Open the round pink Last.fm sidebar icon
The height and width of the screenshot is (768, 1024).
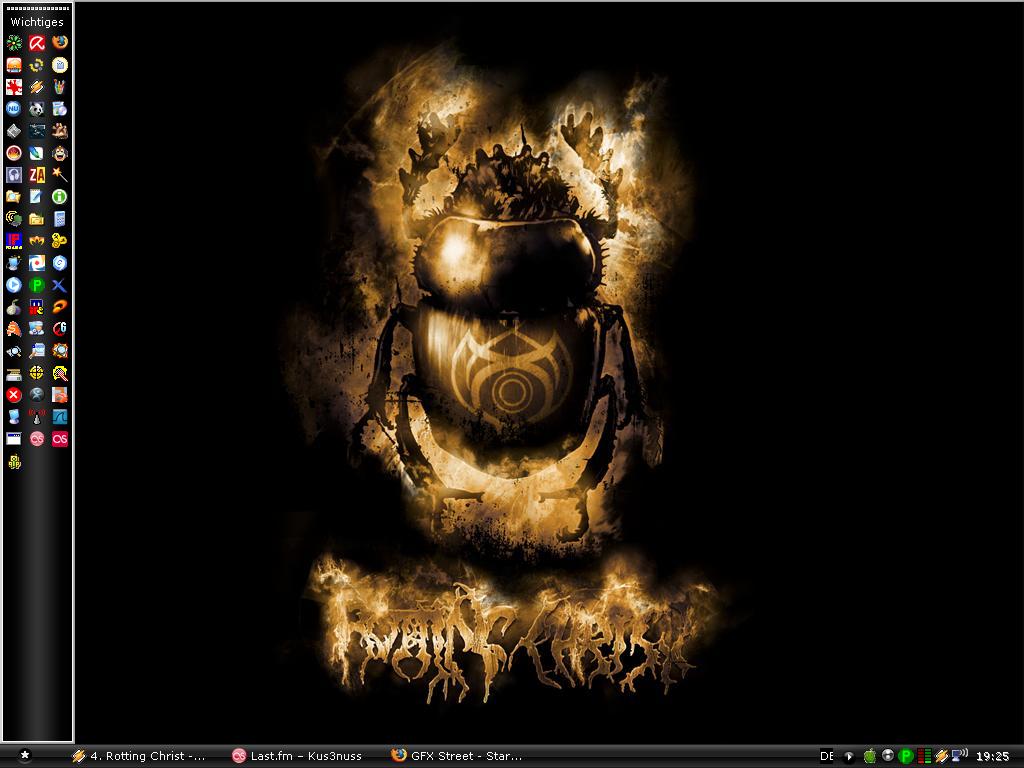[x=37, y=440]
